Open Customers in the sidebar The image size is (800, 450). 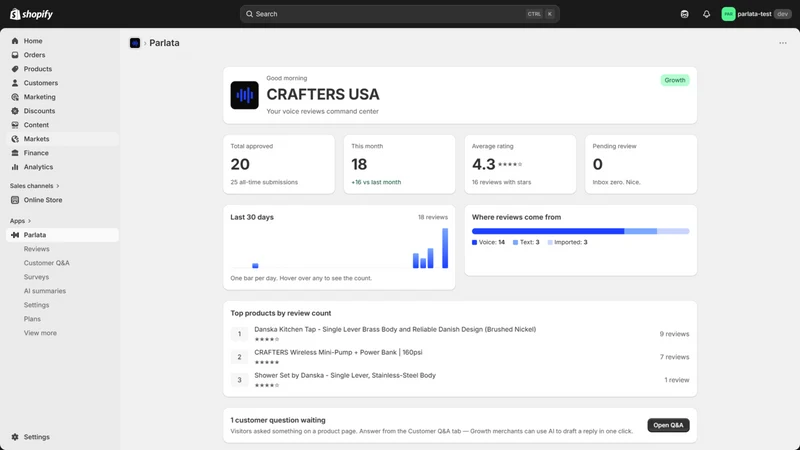coord(41,83)
